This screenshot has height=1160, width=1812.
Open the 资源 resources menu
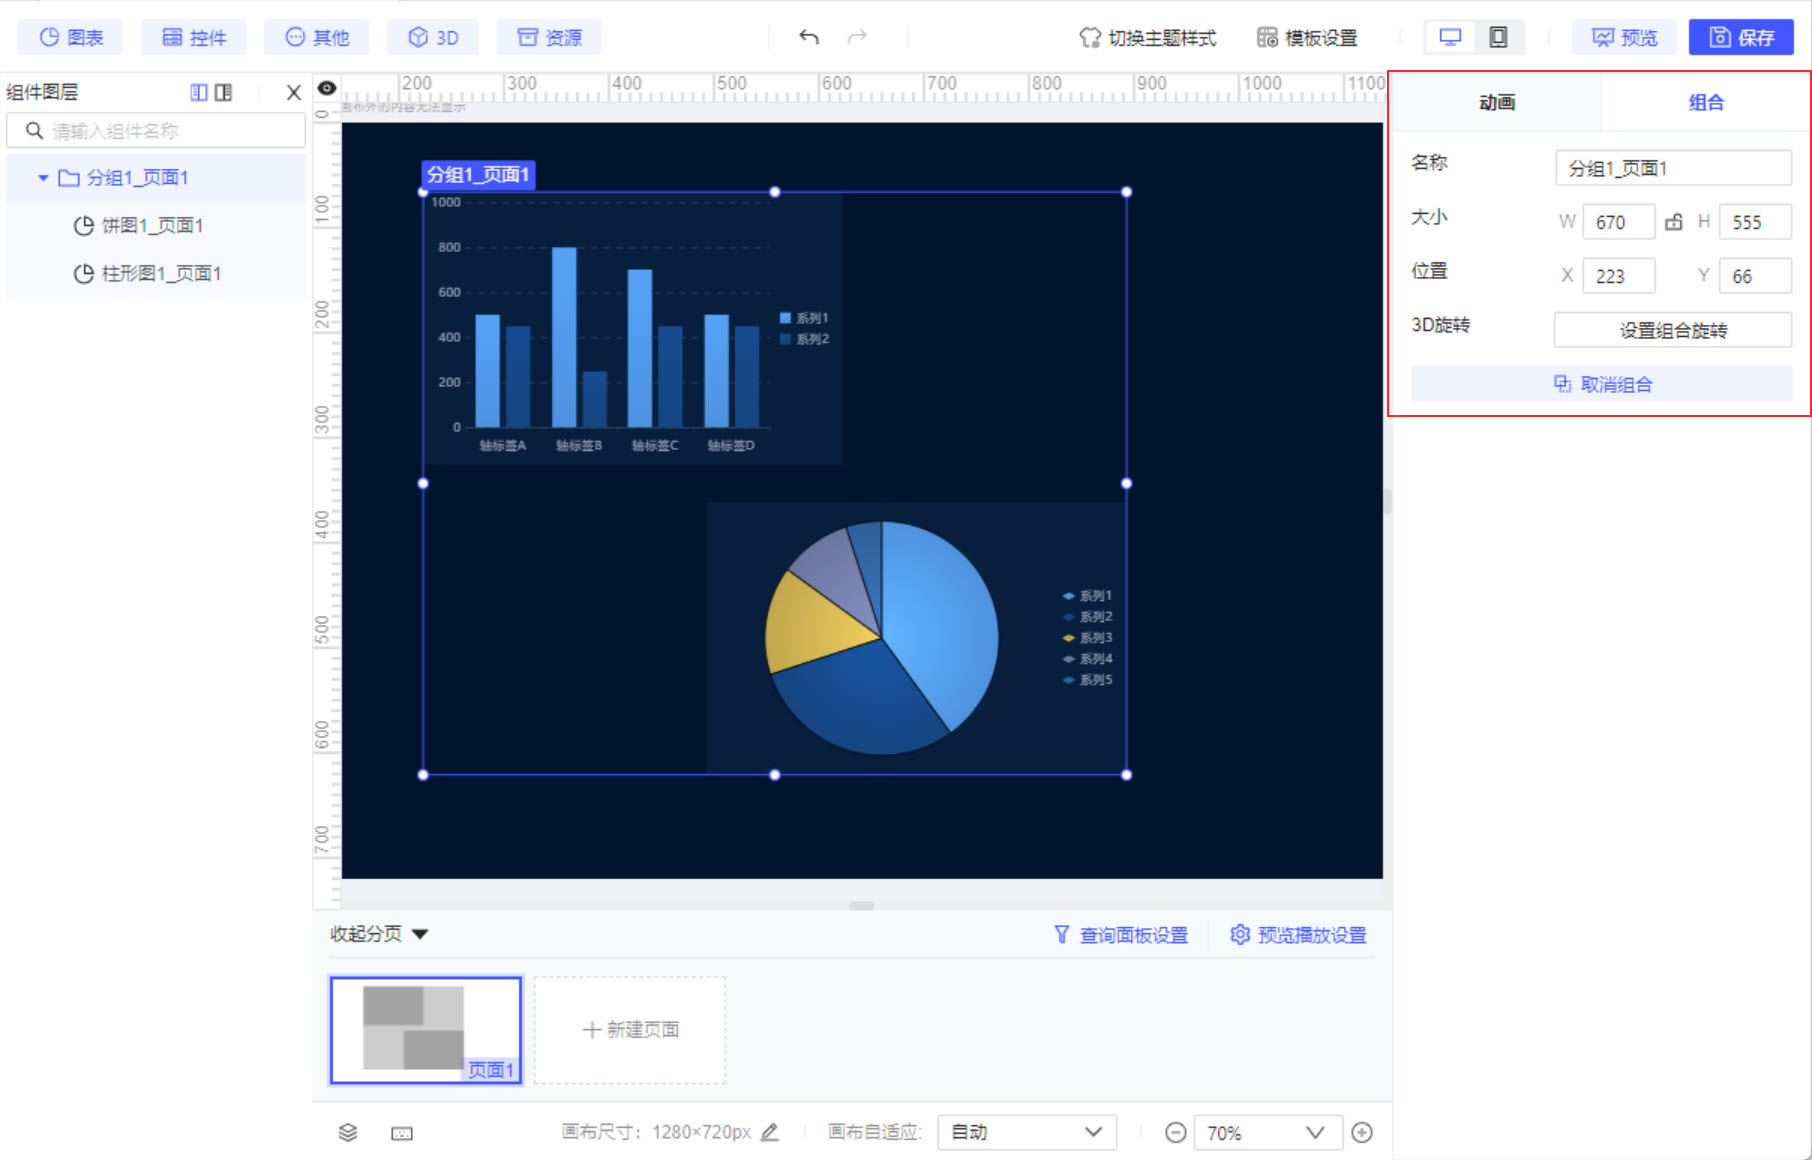tap(549, 37)
